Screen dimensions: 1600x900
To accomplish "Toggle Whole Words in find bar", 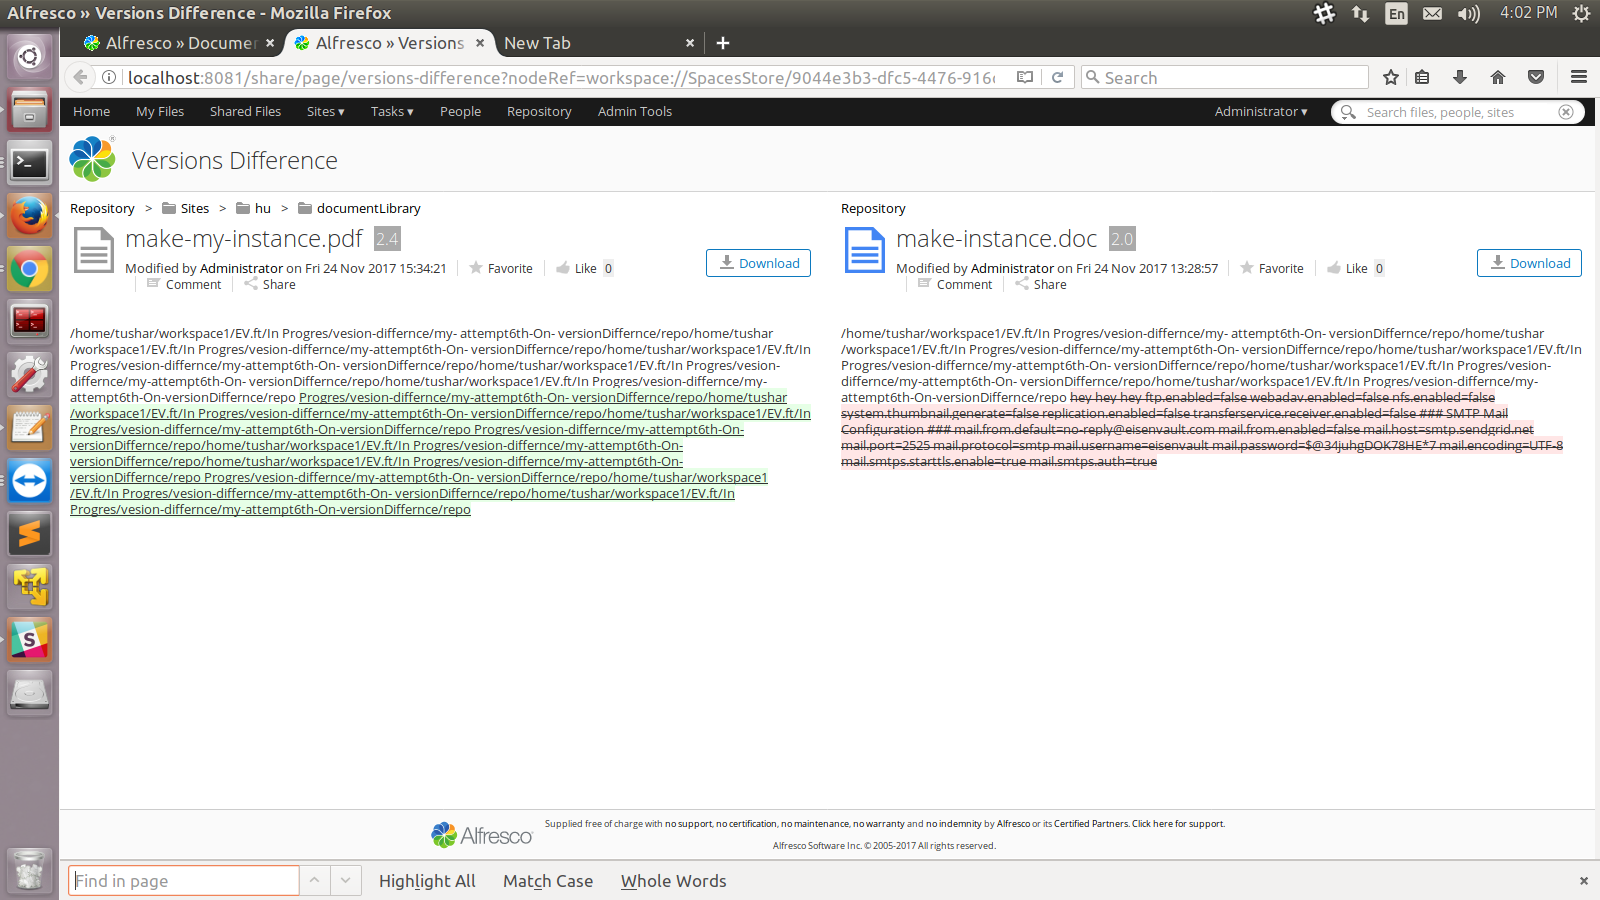I will tap(674, 881).
